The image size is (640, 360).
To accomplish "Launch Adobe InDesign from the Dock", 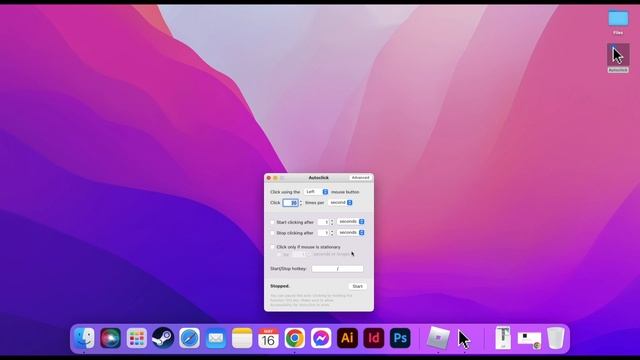I will [373, 338].
